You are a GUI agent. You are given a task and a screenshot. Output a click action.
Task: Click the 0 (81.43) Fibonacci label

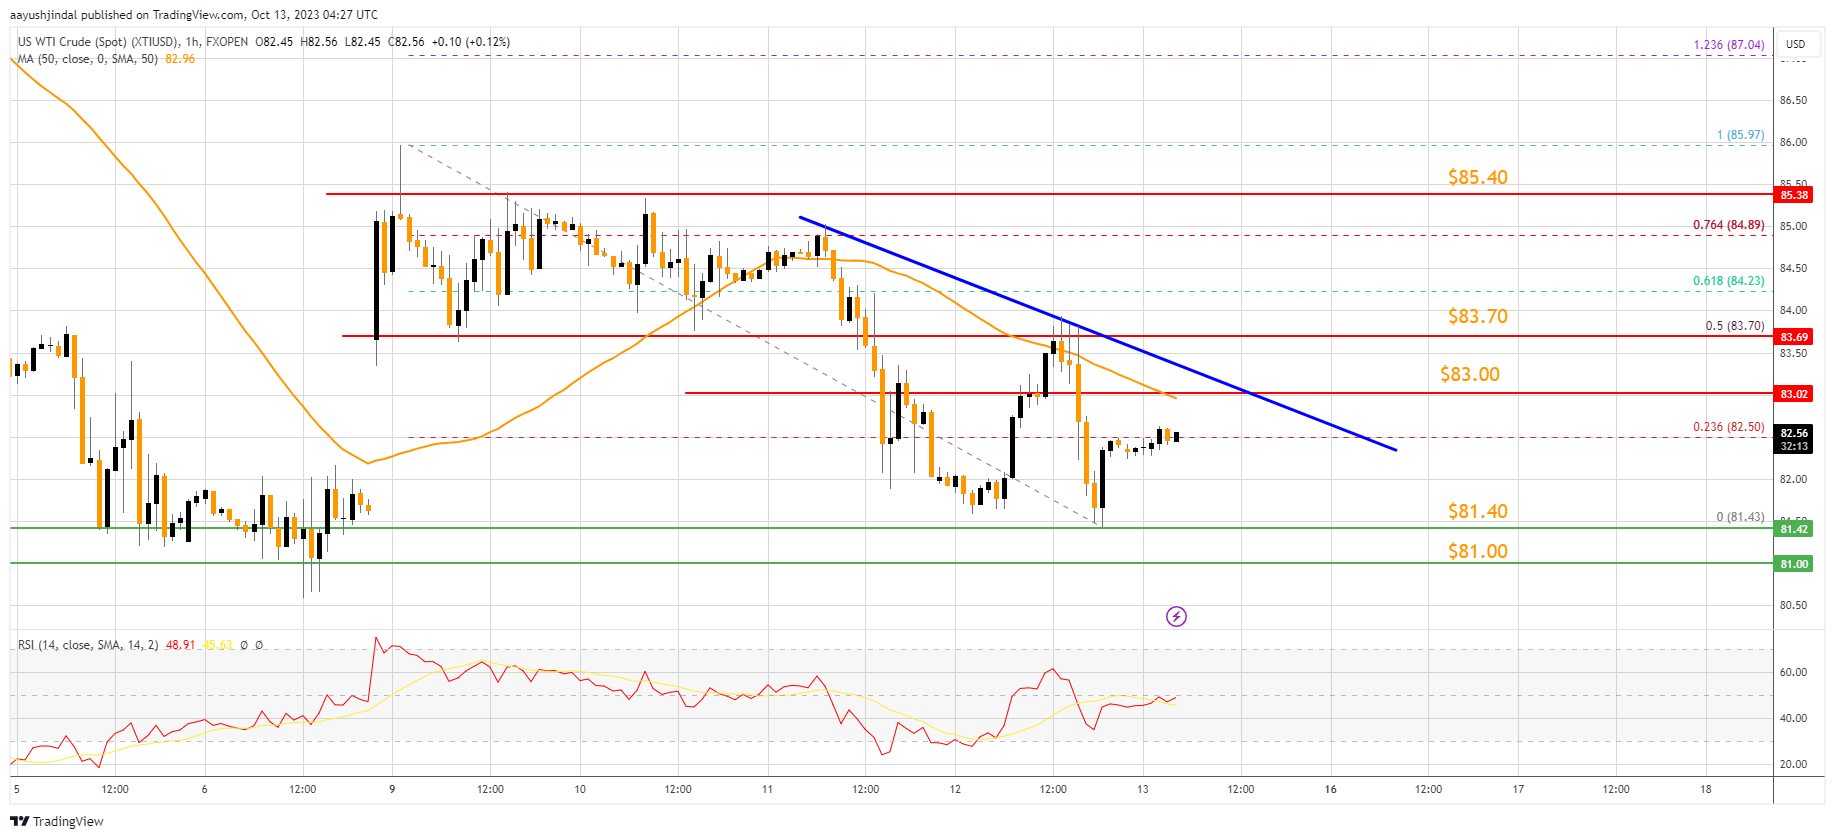[1741, 517]
